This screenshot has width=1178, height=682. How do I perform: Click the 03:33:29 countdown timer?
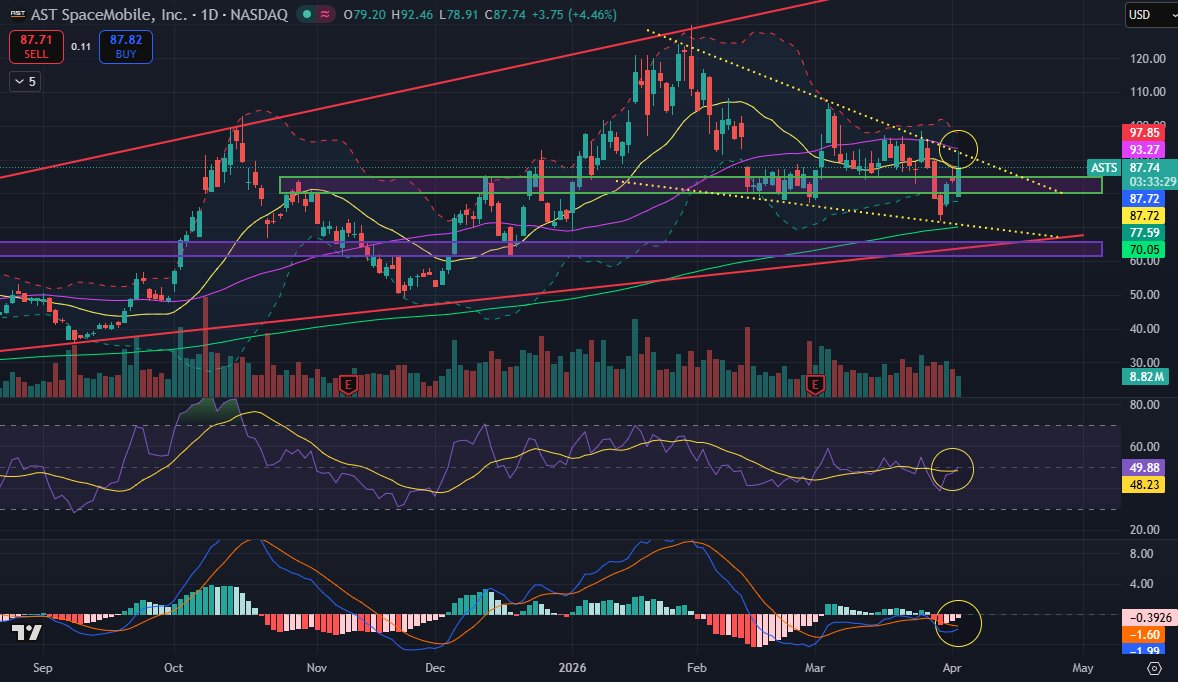point(1152,182)
